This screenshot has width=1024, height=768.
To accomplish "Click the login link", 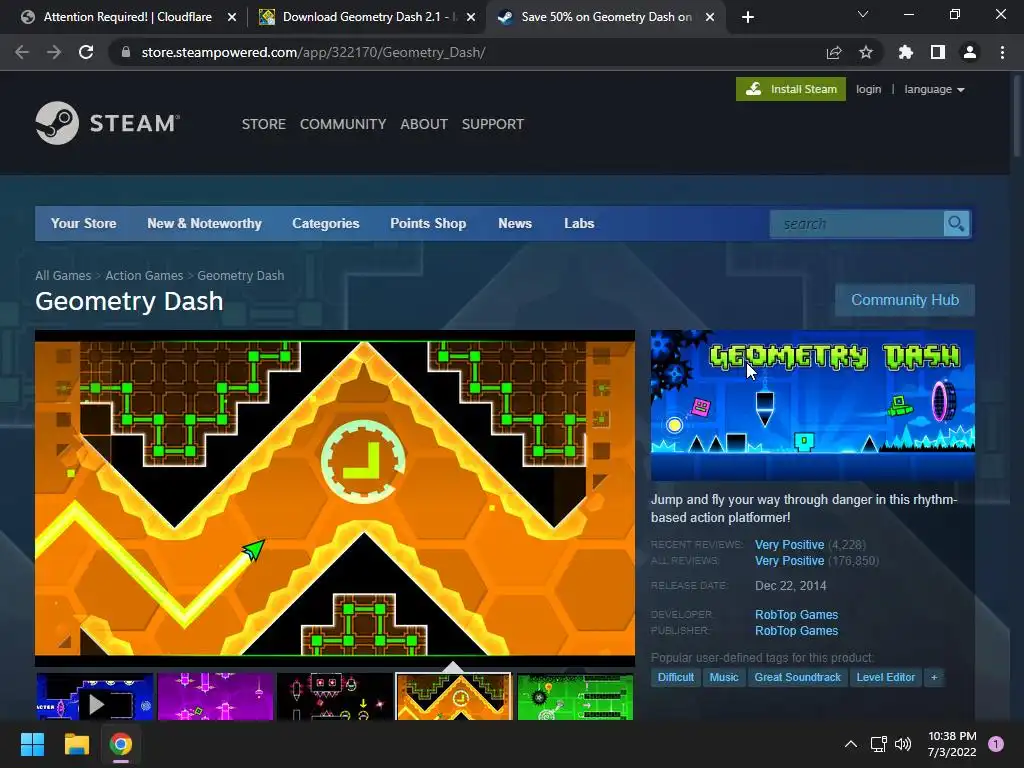I will click(x=869, y=89).
